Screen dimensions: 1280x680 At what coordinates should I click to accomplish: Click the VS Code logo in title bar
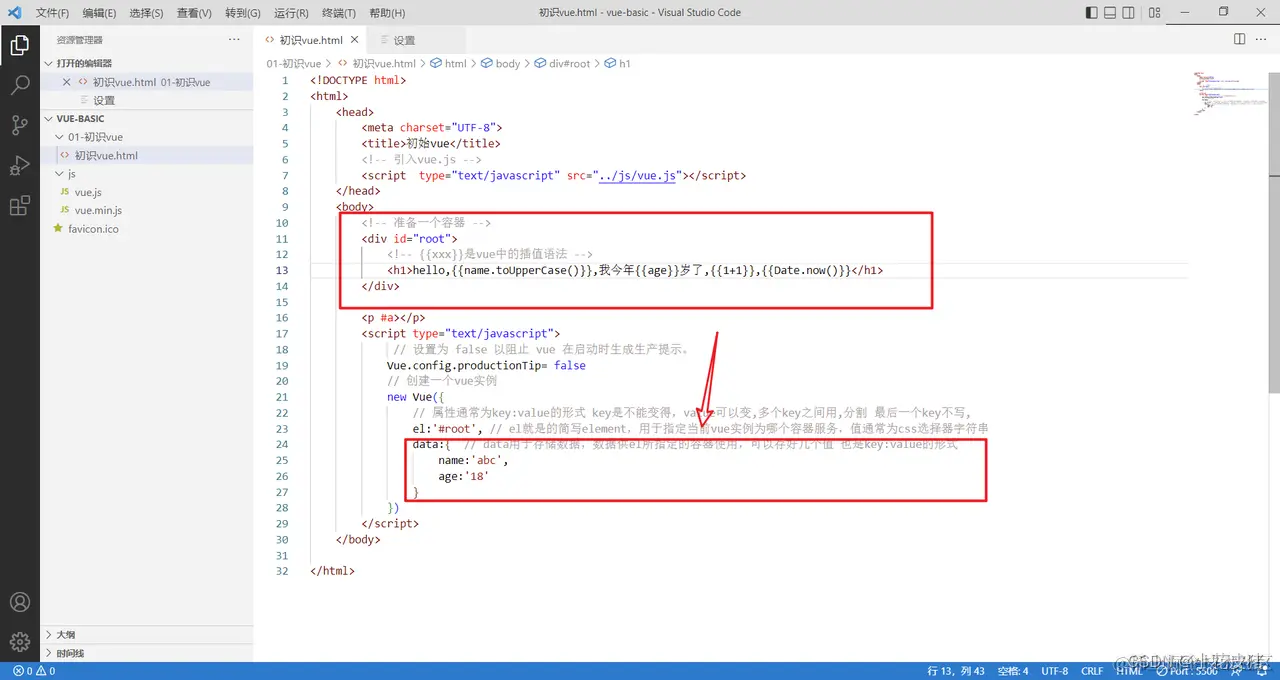(x=14, y=12)
